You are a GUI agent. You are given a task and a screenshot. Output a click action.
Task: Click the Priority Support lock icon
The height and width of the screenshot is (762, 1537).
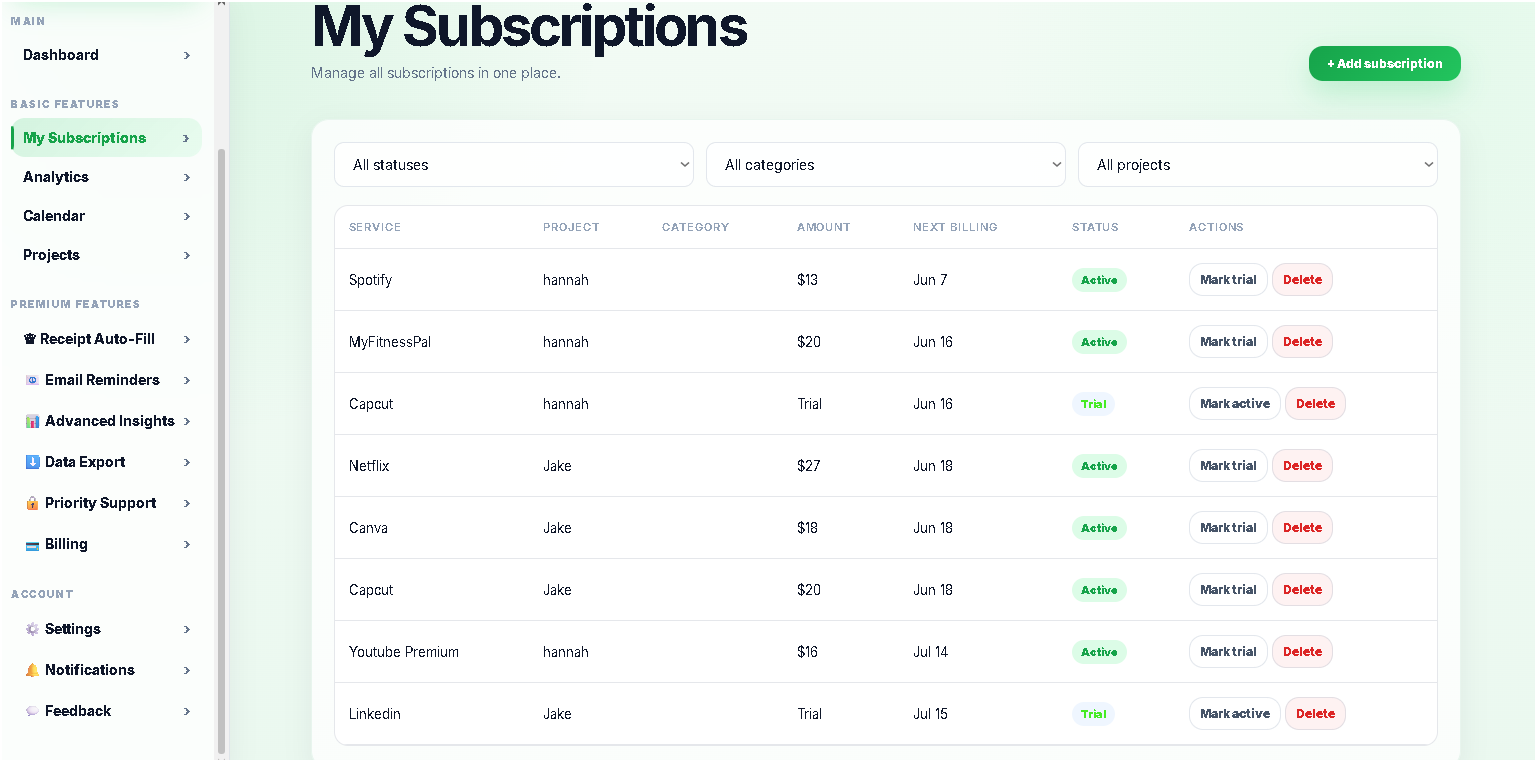point(32,503)
